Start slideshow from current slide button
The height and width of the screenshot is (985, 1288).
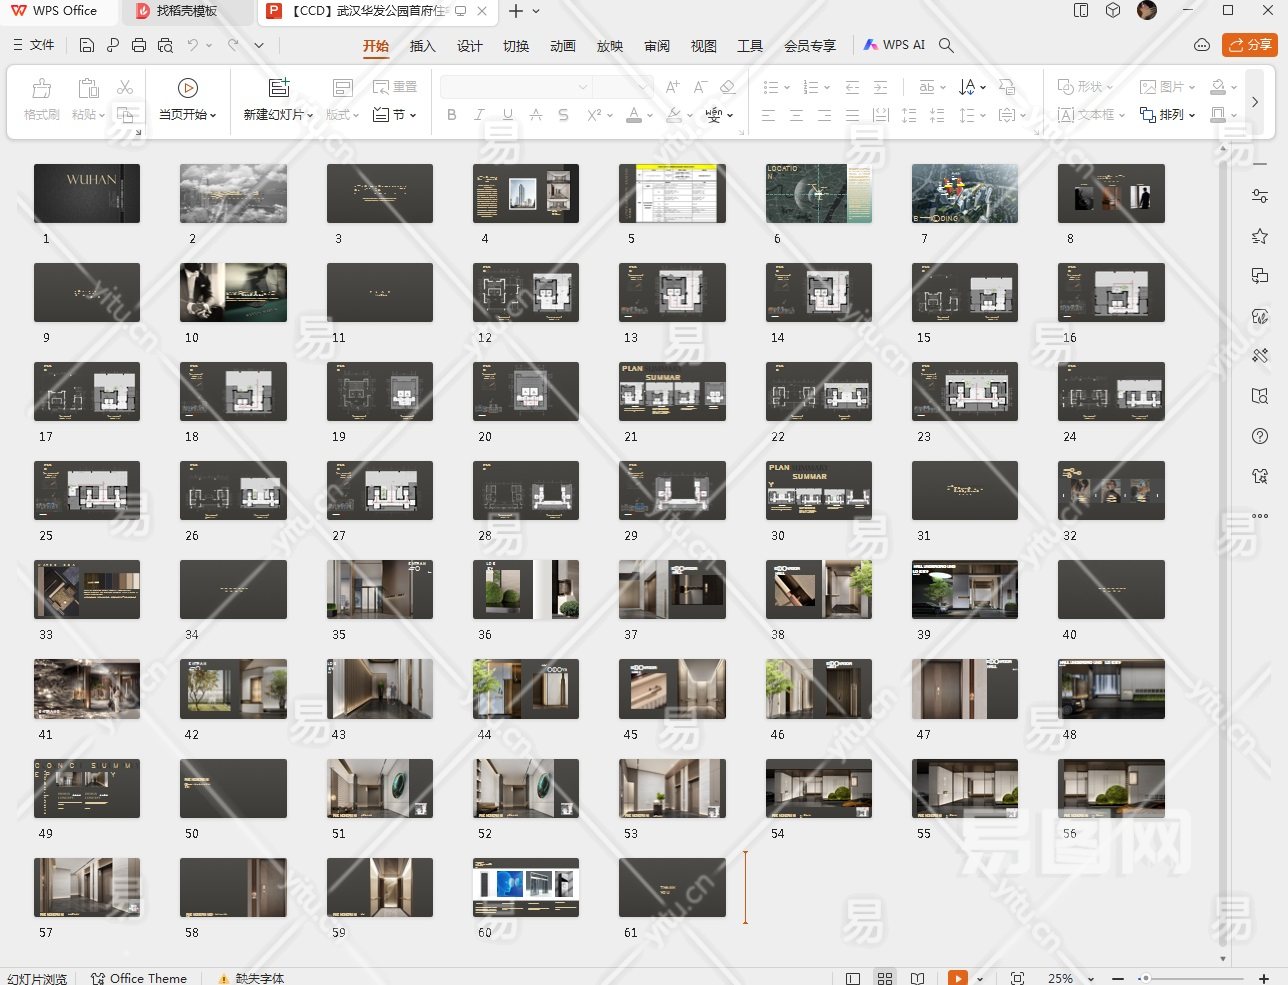click(187, 89)
